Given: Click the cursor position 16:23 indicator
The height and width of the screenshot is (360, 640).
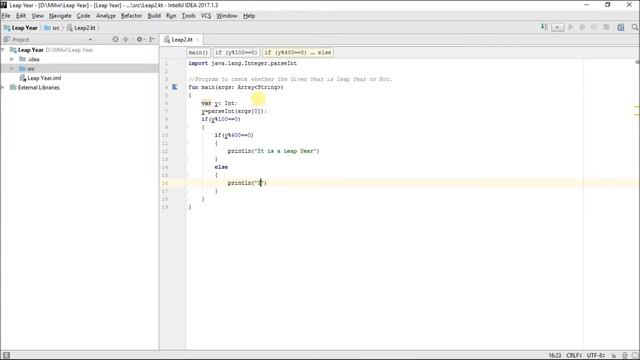Looking at the screenshot, I should [555, 356].
